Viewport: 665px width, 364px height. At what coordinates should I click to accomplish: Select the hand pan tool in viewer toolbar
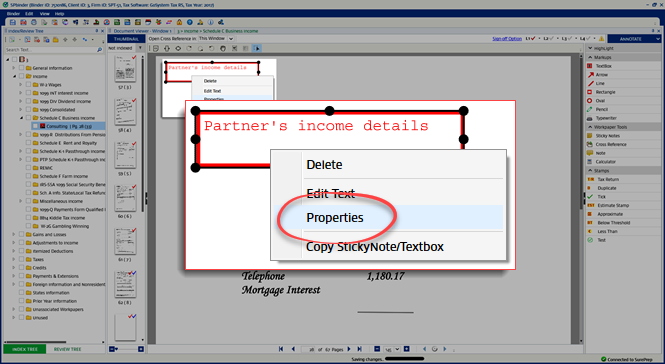(x=223, y=48)
